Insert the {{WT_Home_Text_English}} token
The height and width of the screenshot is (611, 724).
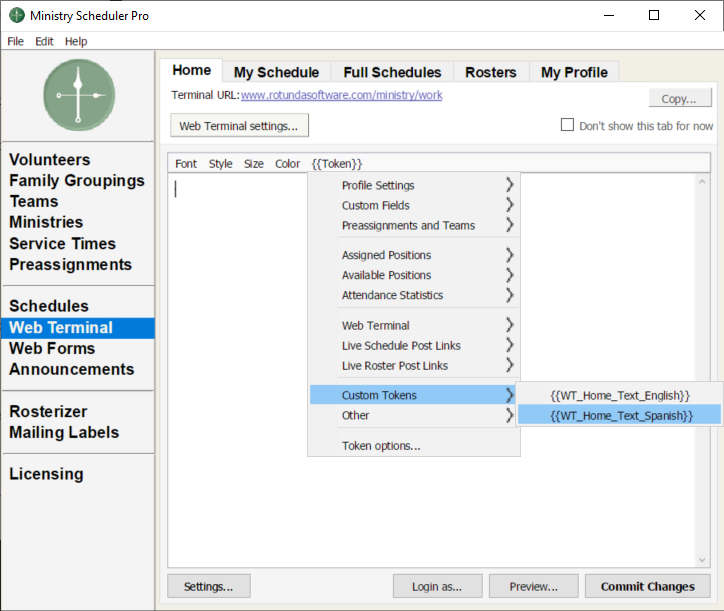620,395
